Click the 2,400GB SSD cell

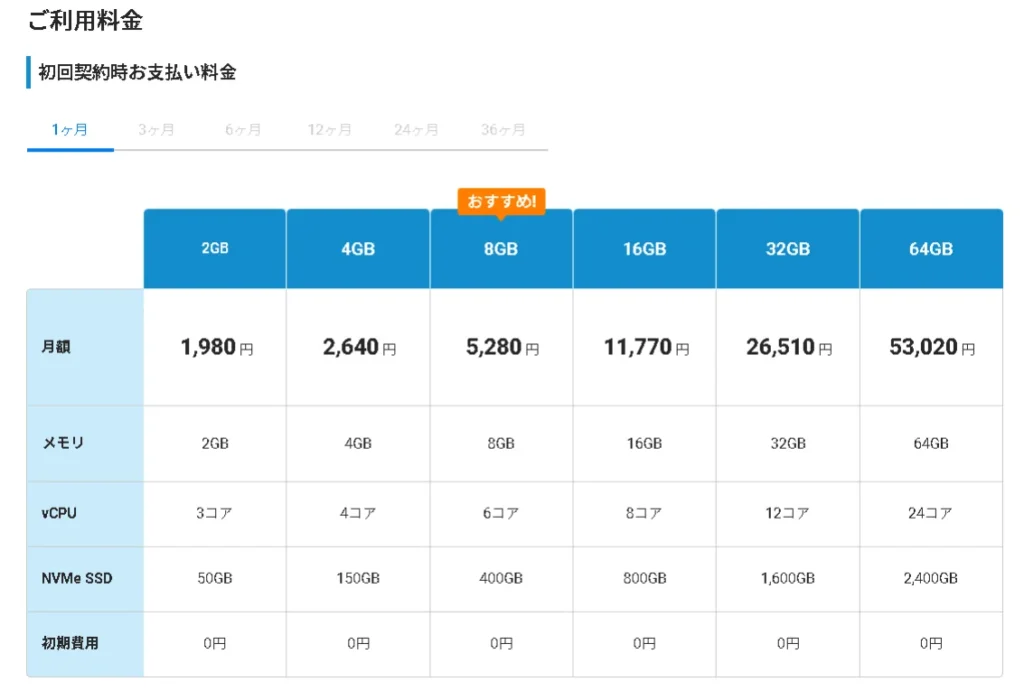click(931, 578)
